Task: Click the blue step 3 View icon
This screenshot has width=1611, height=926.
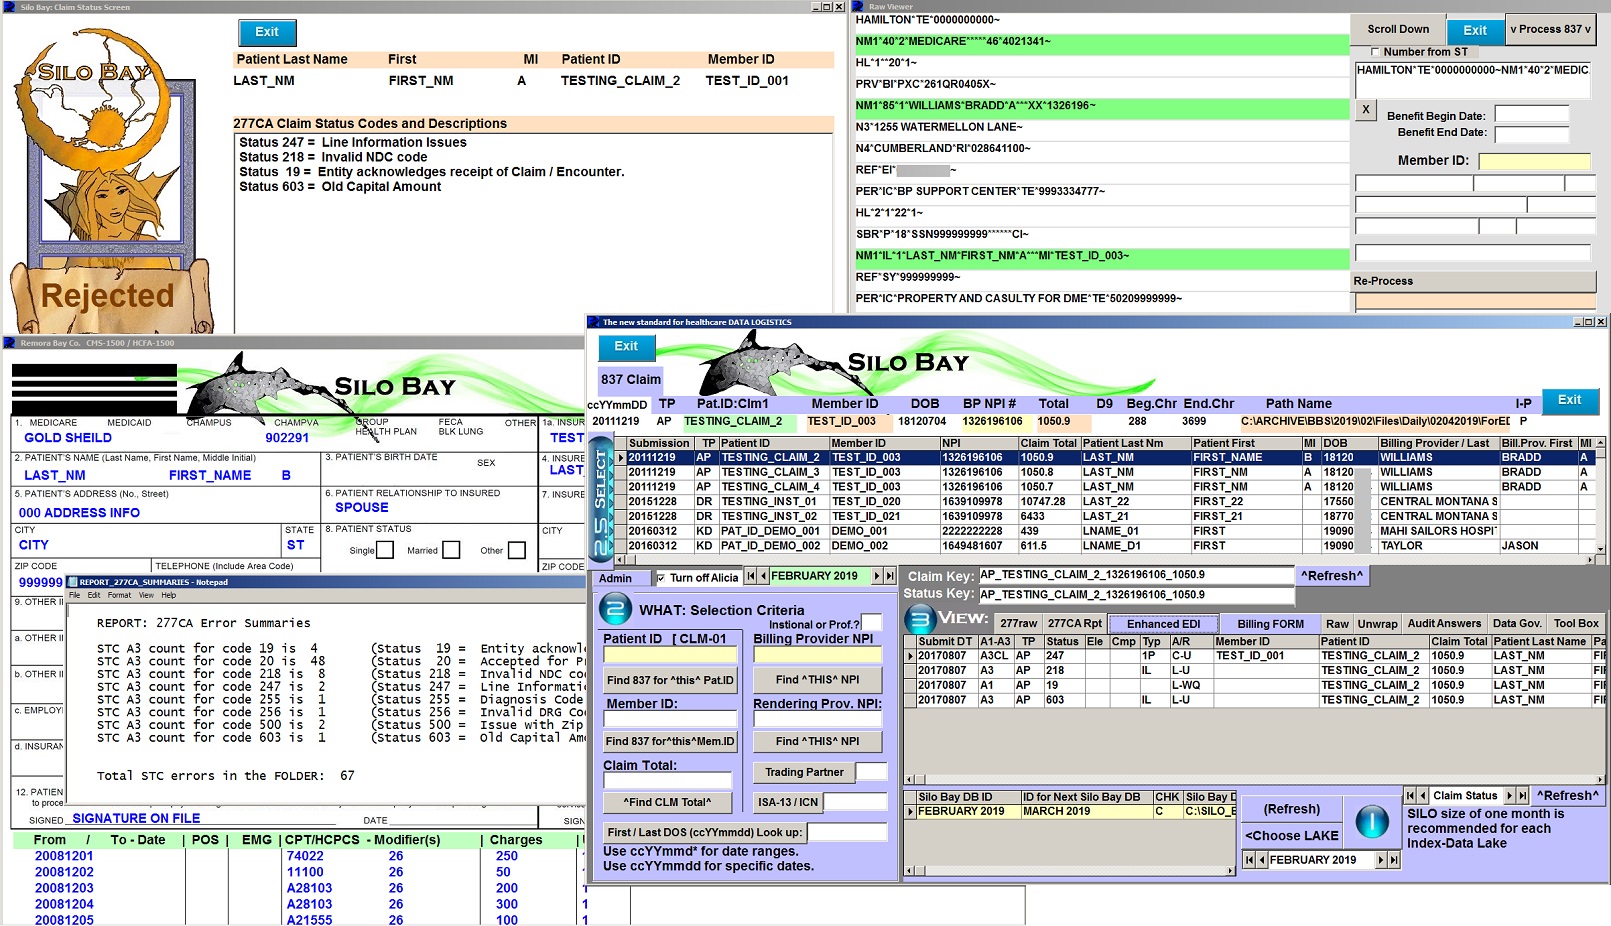Action: click(919, 620)
